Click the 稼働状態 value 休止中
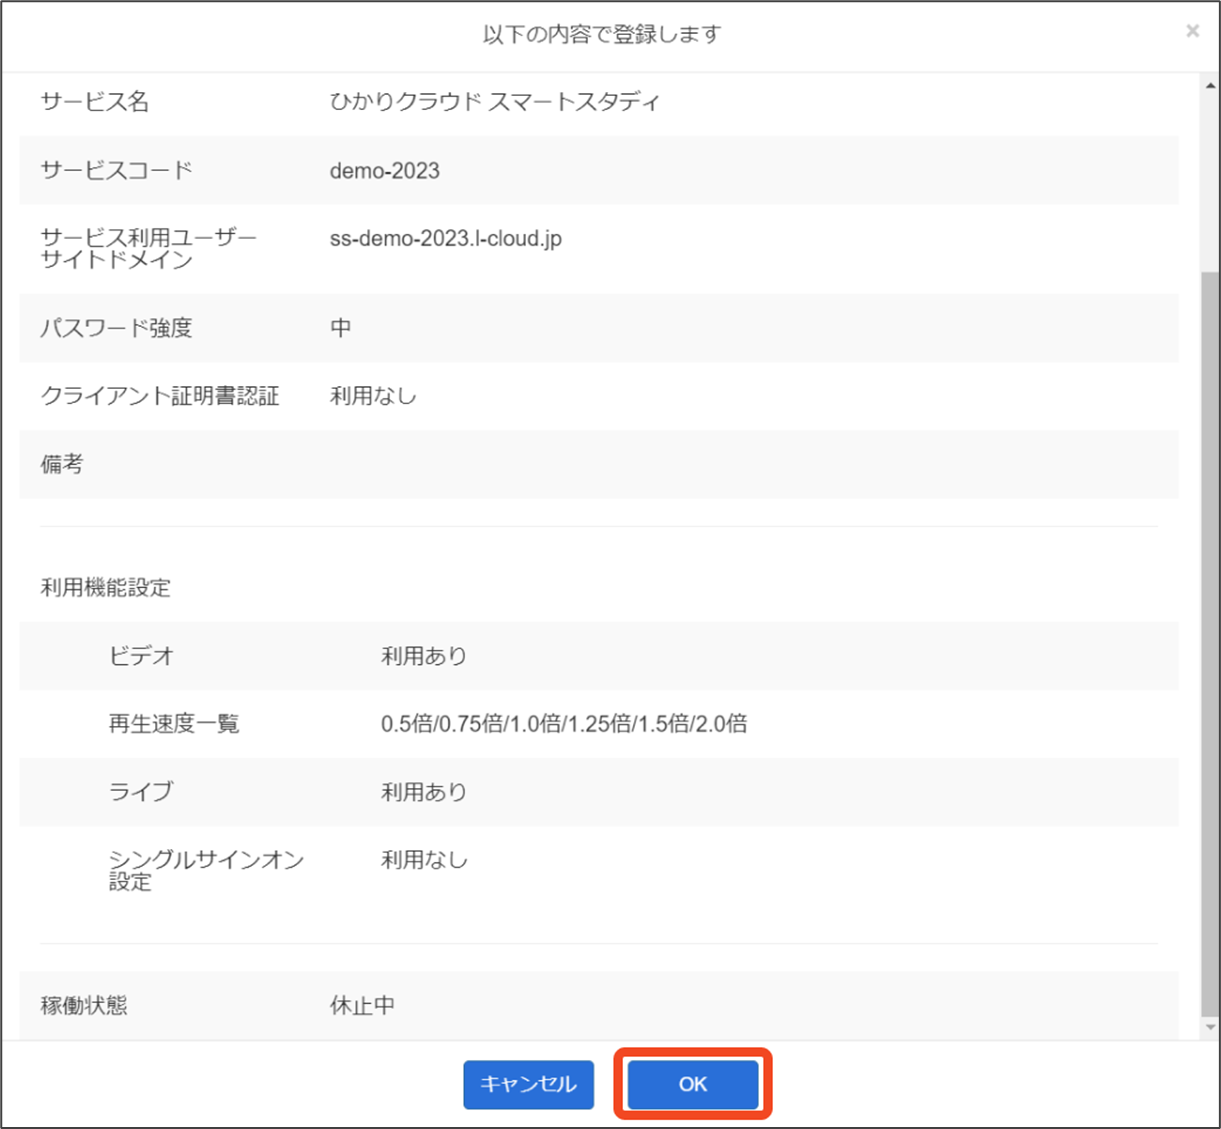The width and height of the screenshot is (1221, 1129). (x=362, y=1005)
